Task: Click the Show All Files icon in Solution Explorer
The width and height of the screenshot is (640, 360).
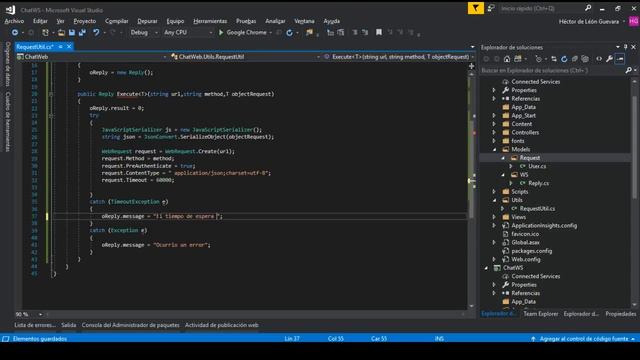Action: tap(585, 59)
